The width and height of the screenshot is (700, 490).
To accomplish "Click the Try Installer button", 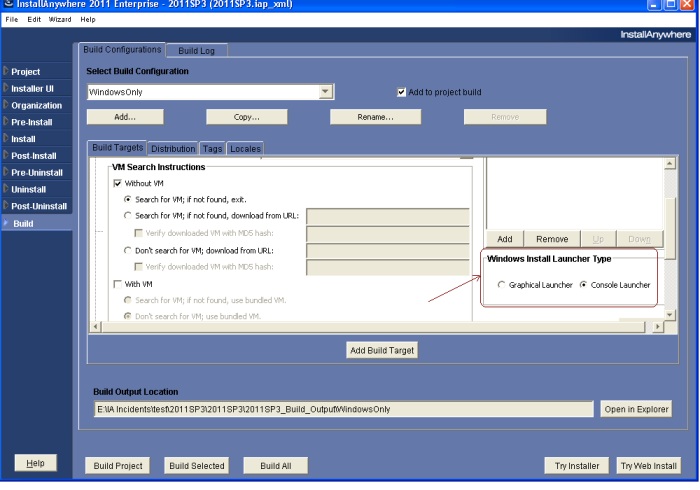I will 577,466.
